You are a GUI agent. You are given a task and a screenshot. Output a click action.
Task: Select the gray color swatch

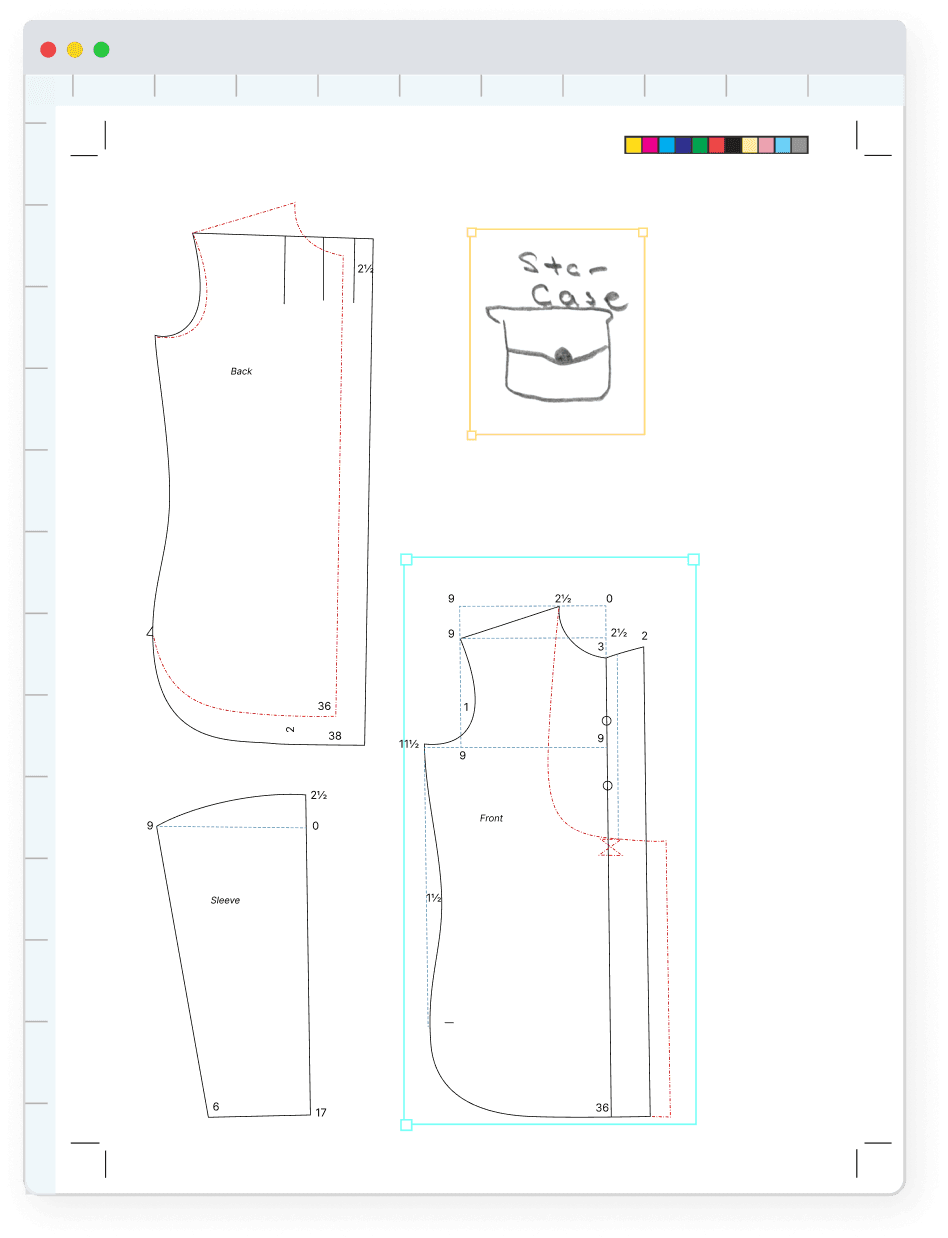(x=799, y=145)
